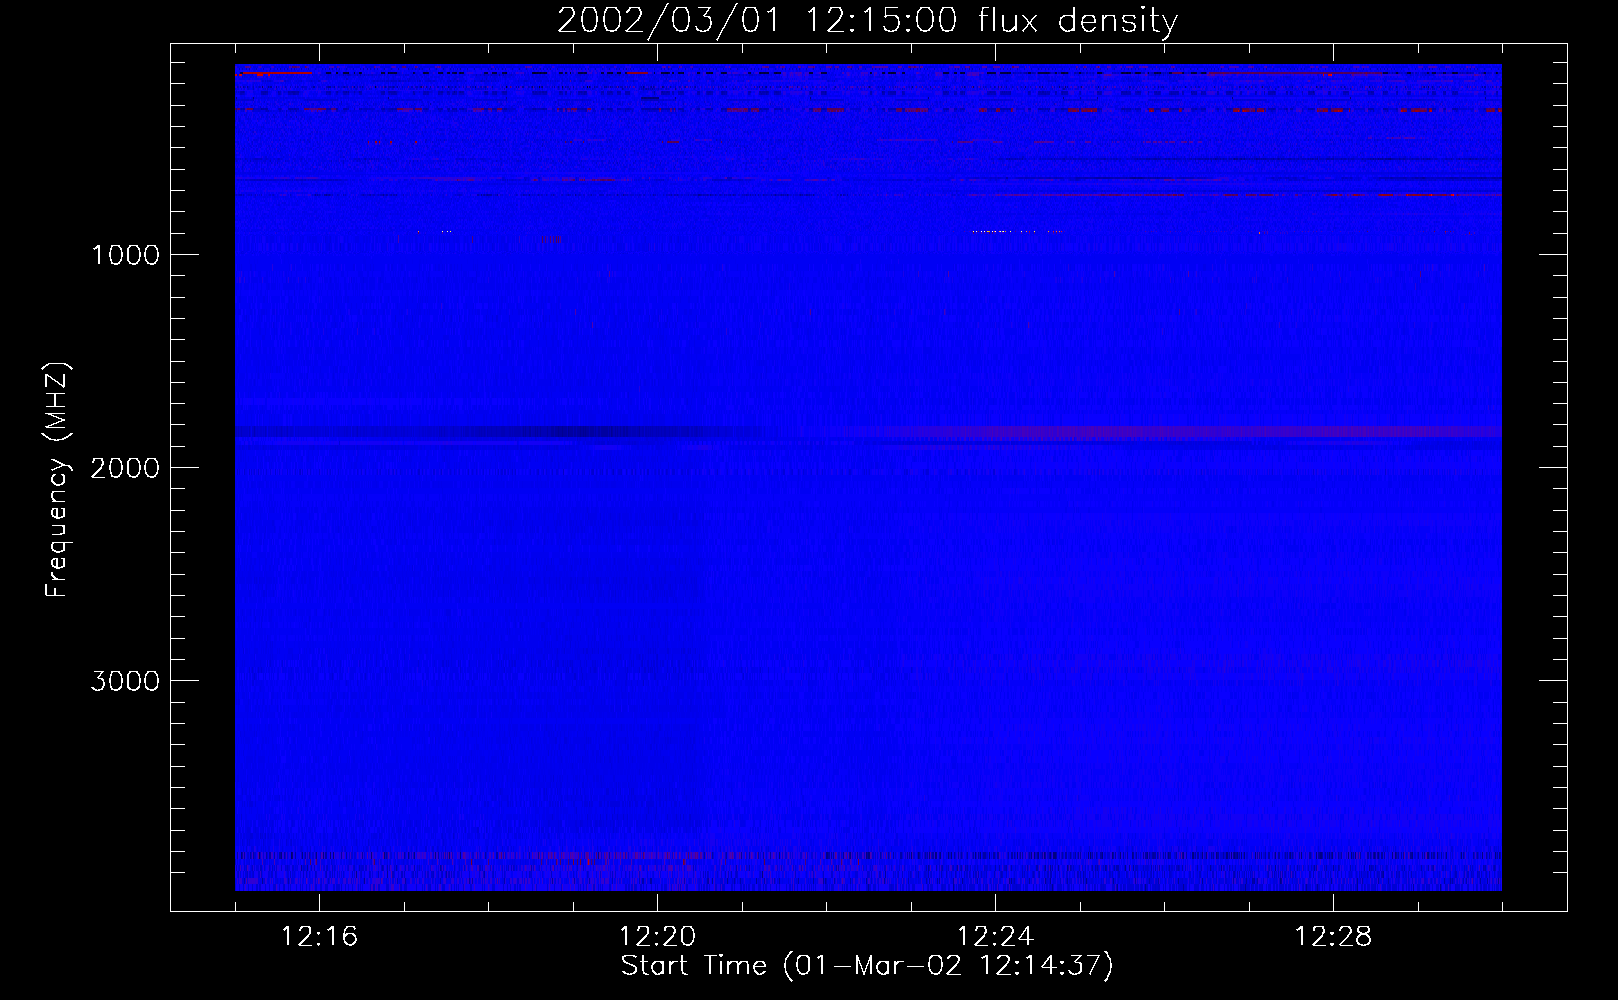Click the 12:16 time tick label
1618x1000 pixels.
319,937
